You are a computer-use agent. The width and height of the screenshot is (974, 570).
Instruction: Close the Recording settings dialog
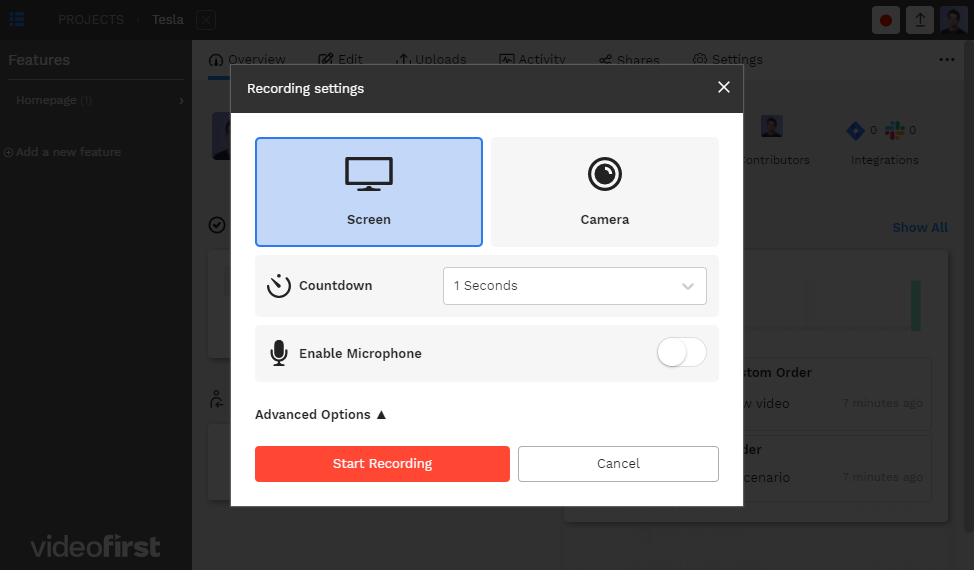coord(724,88)
